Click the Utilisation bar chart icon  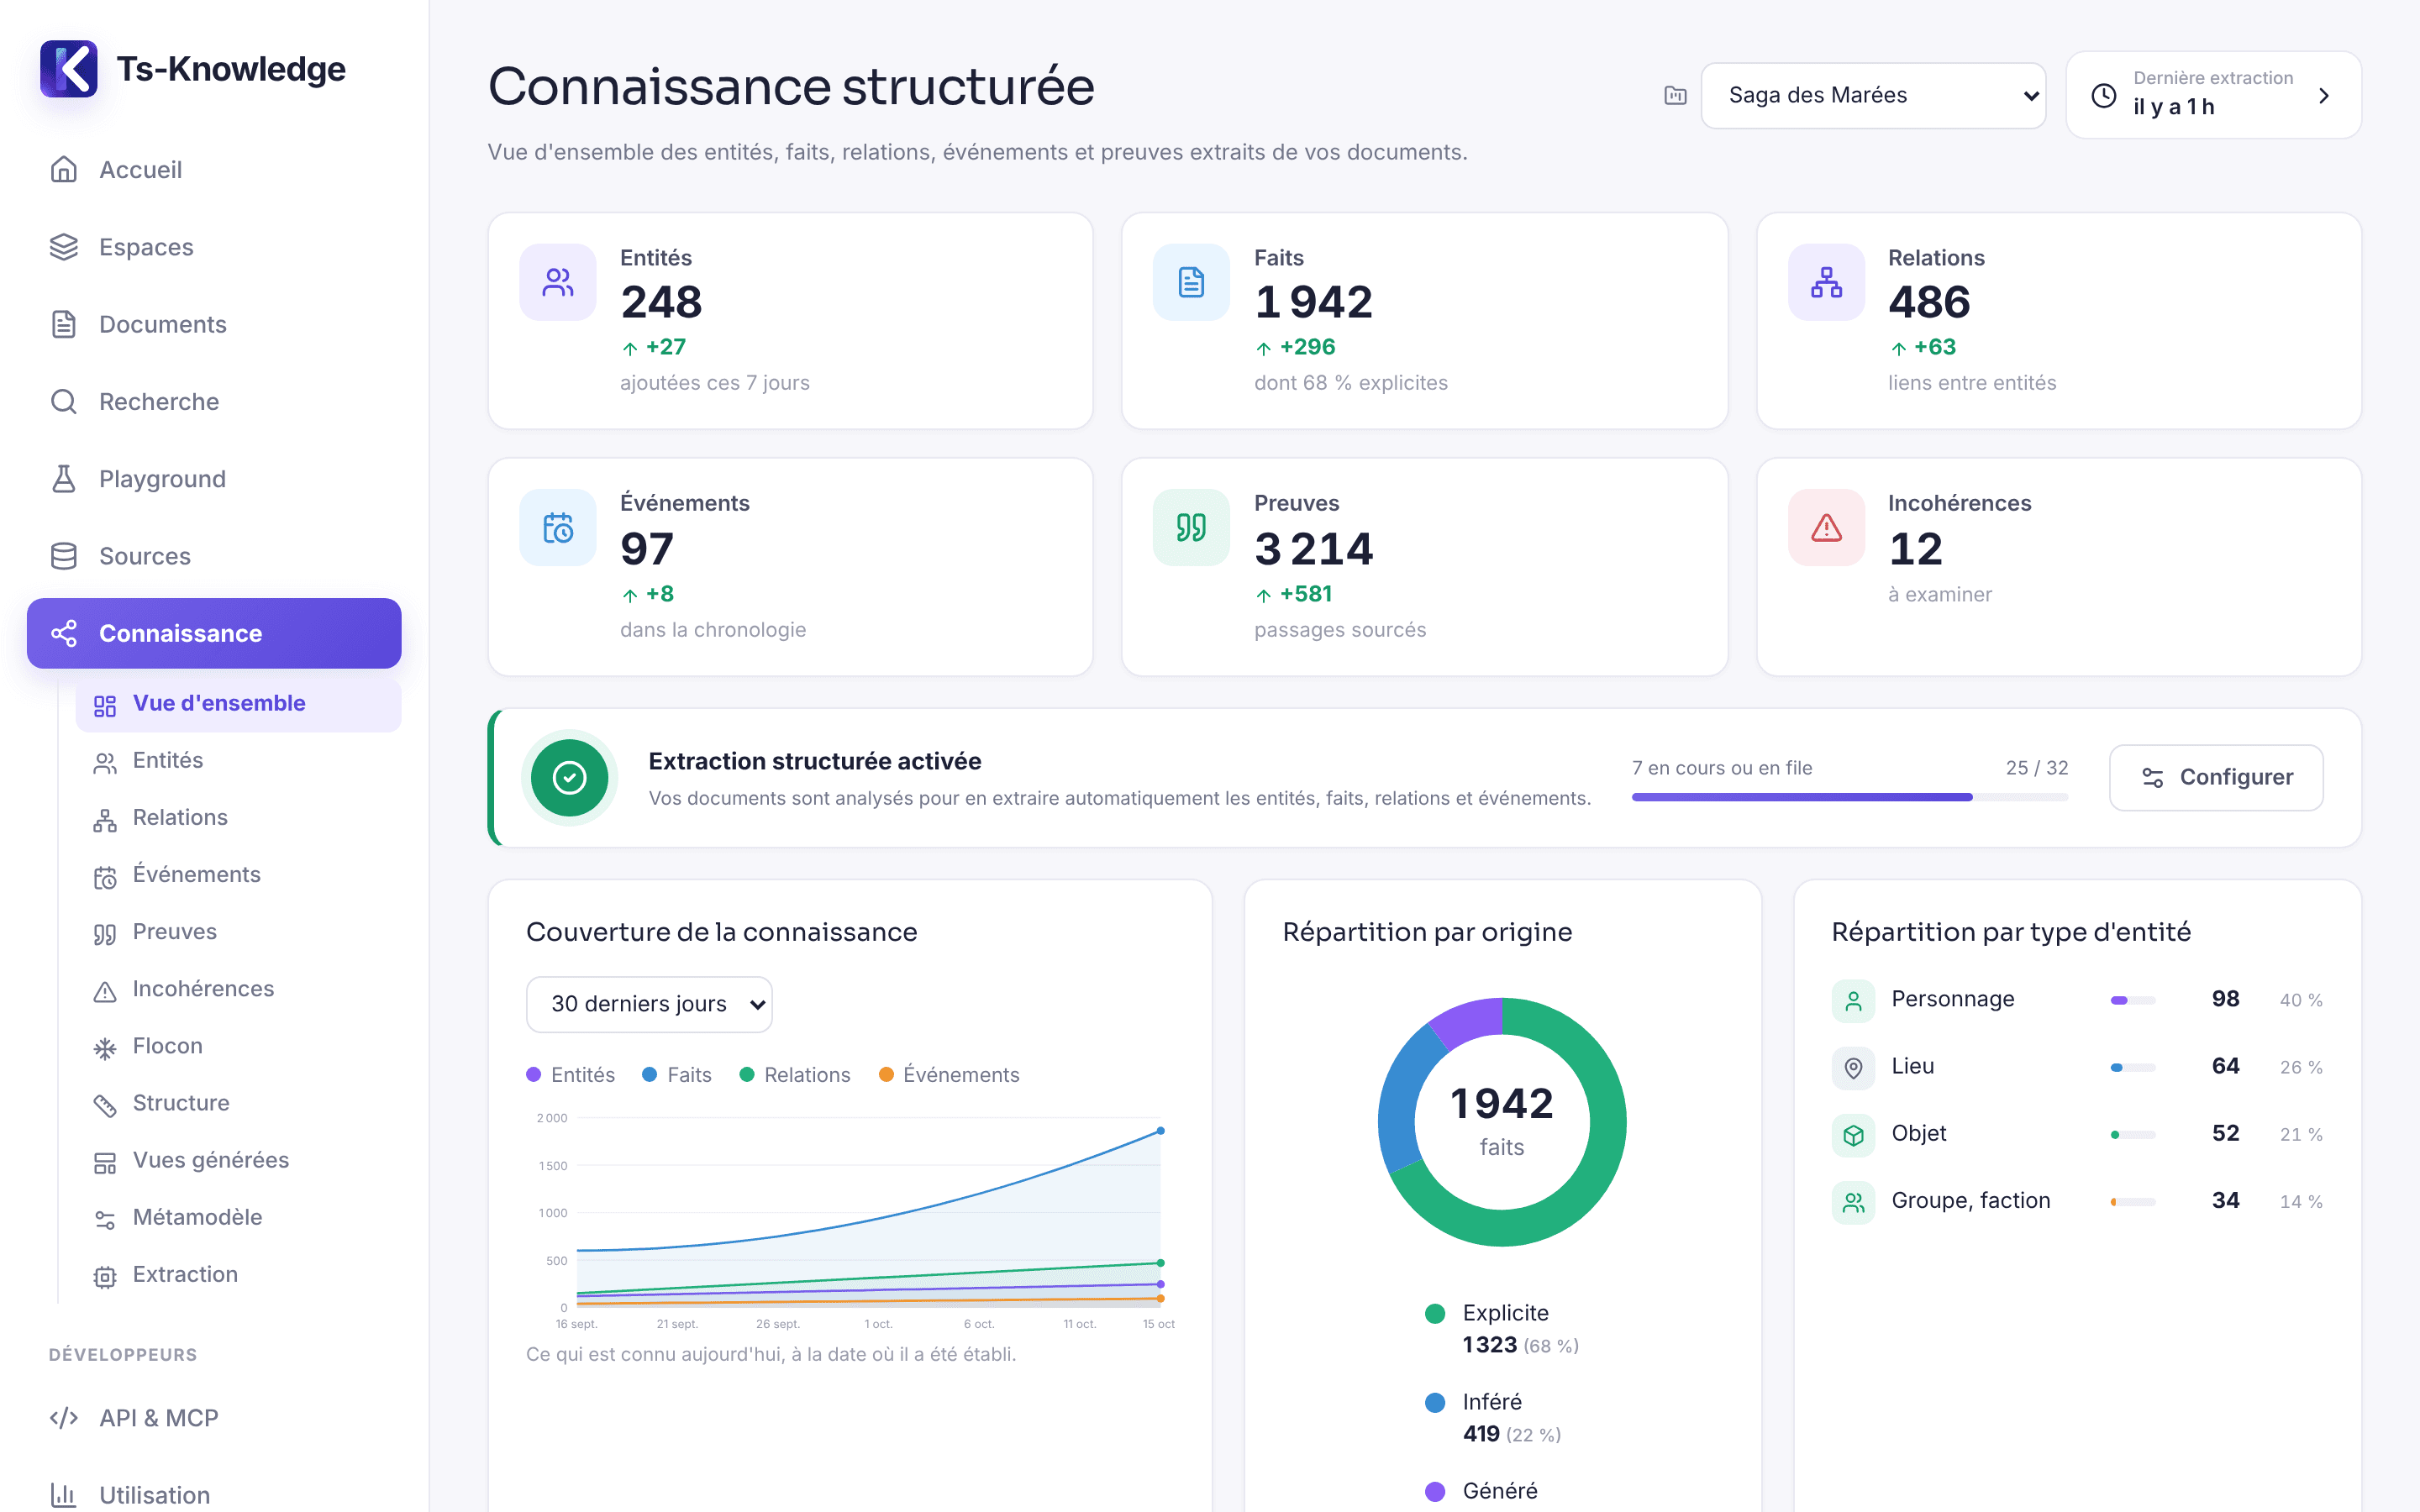64,1495
